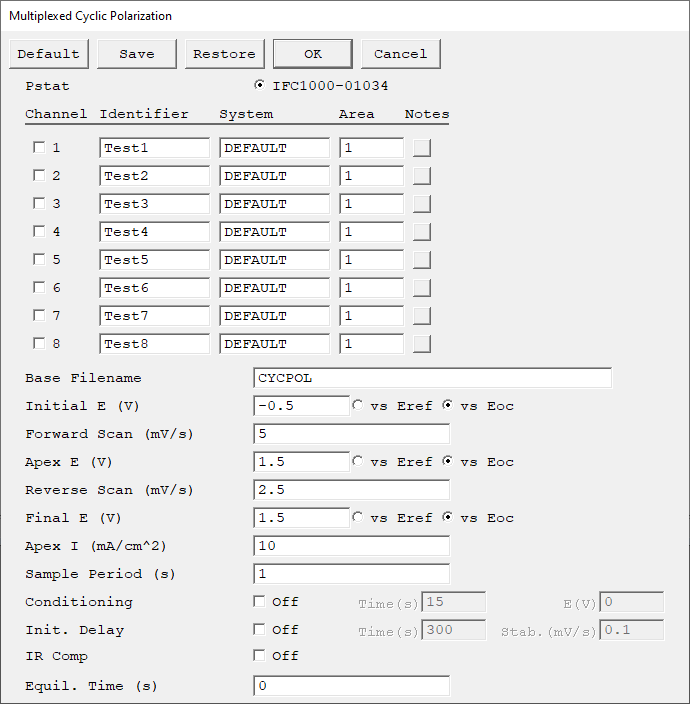Toggle the Conditioning checkbox
Screen dimensions: 690x704
(x=259, y=601)
